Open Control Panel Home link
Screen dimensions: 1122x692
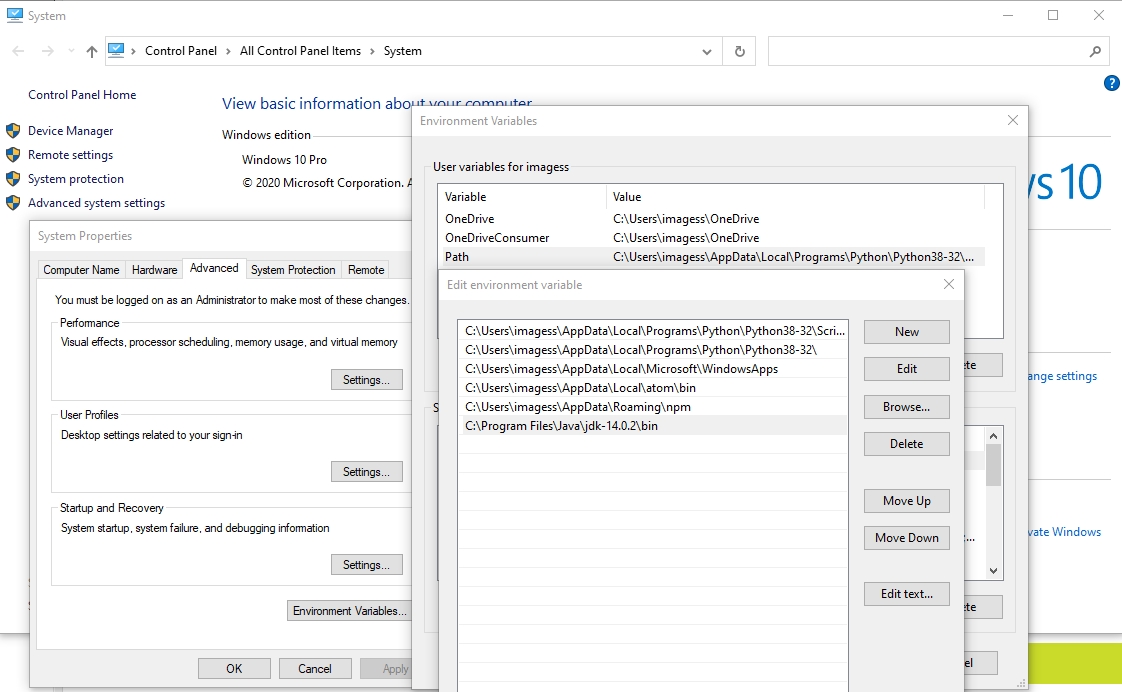tap(82, 94)
